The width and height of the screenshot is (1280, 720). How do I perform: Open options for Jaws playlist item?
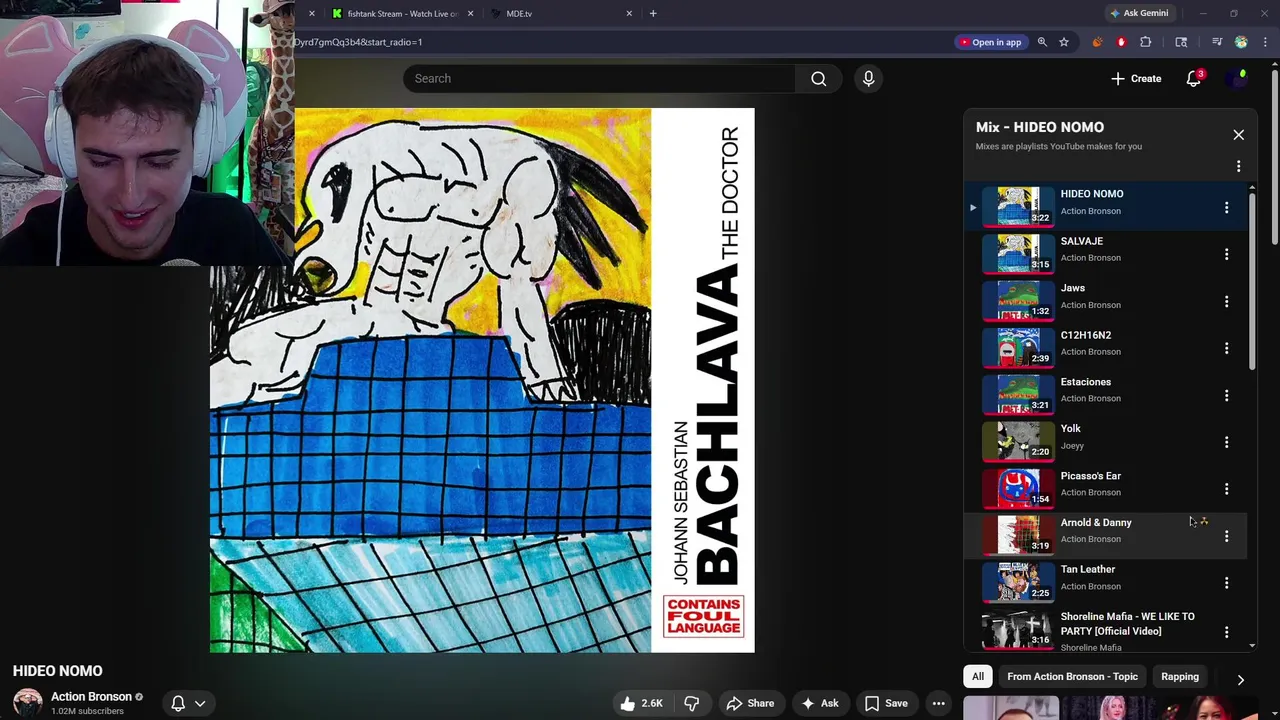click(1226, 301)
